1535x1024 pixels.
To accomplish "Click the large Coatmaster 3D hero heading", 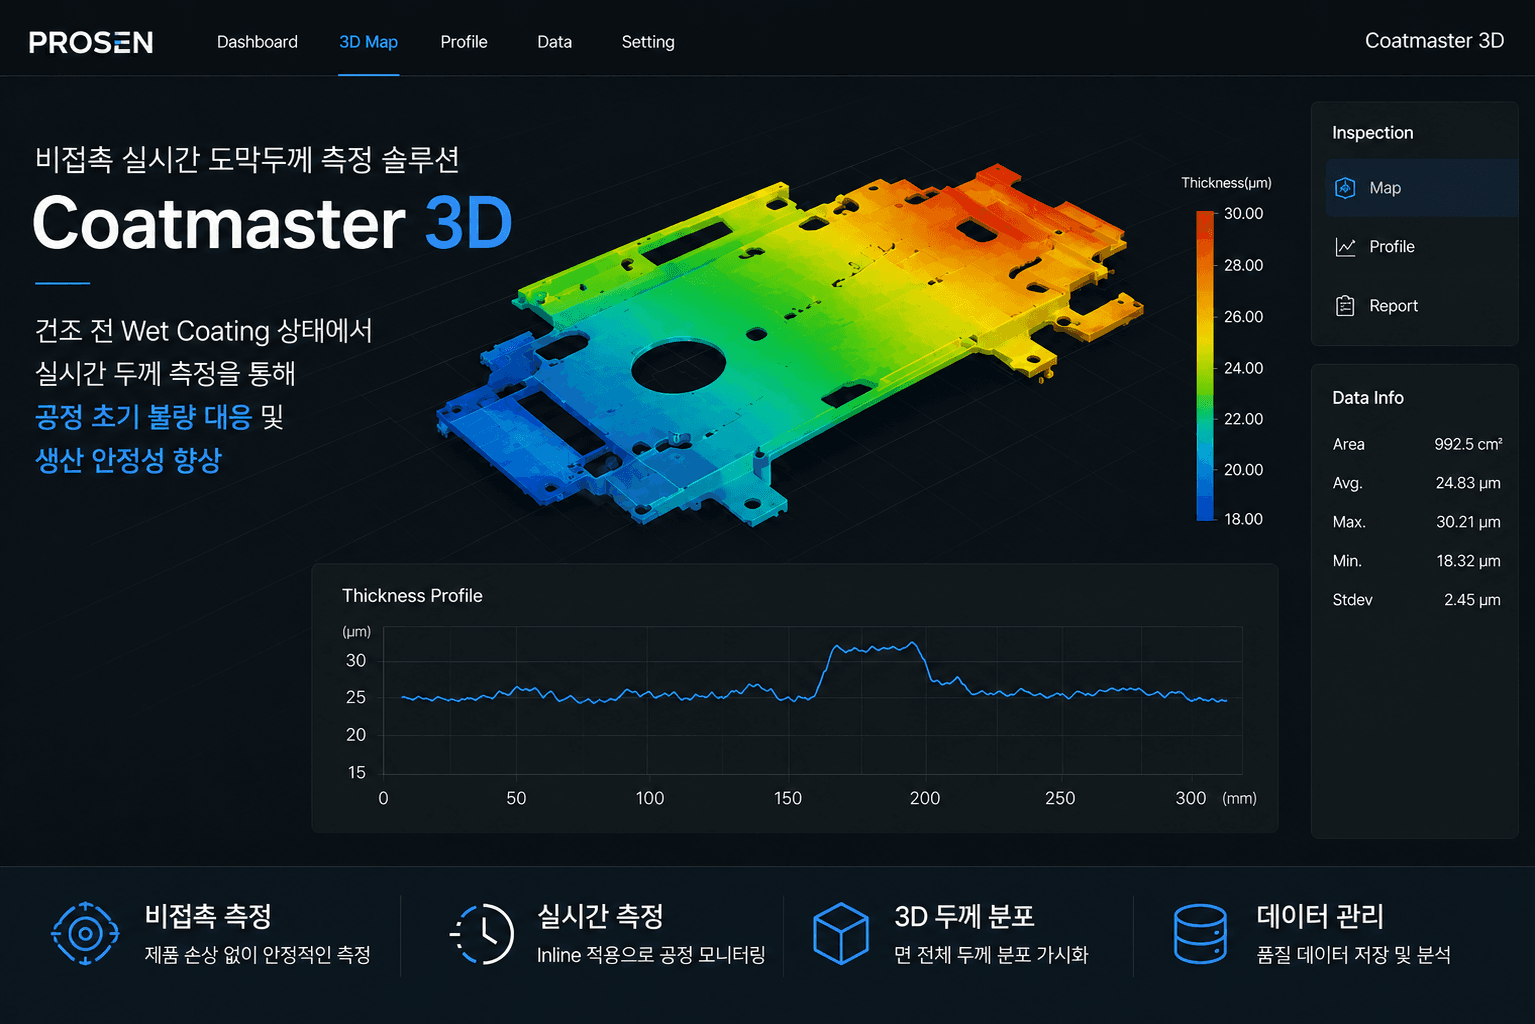I will (x=272, y=223).
